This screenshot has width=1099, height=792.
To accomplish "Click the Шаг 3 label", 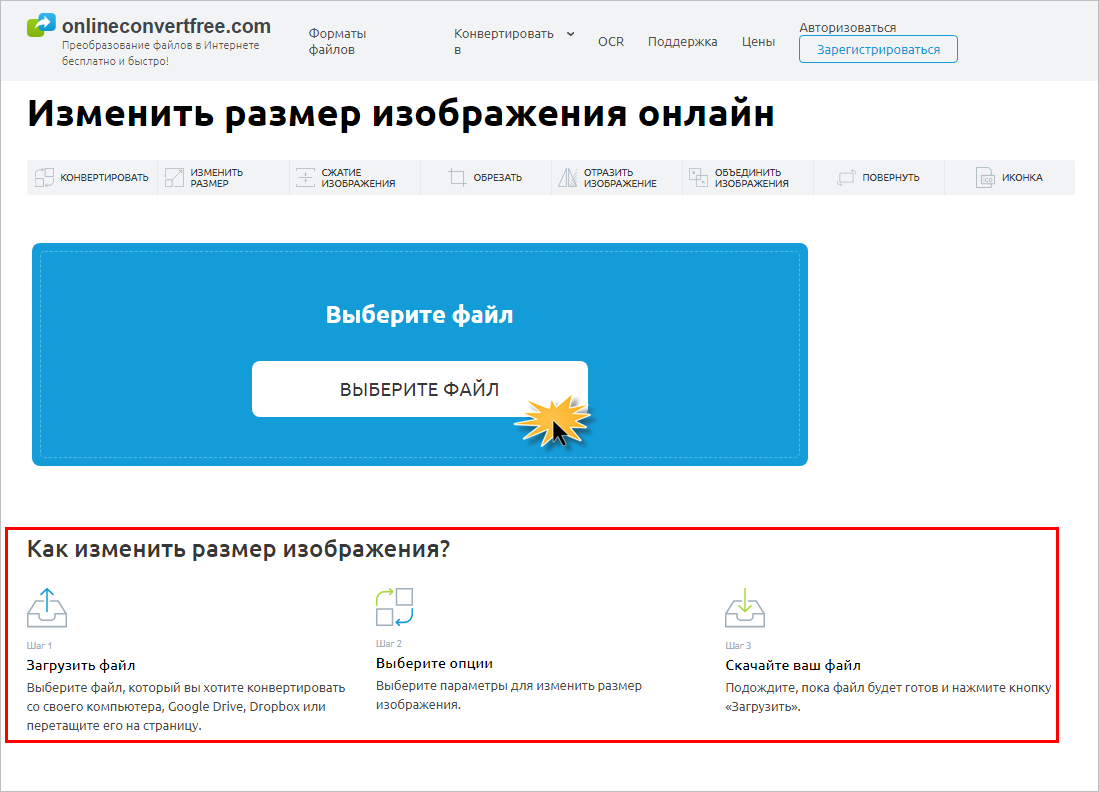I will [x=738, y=646].
